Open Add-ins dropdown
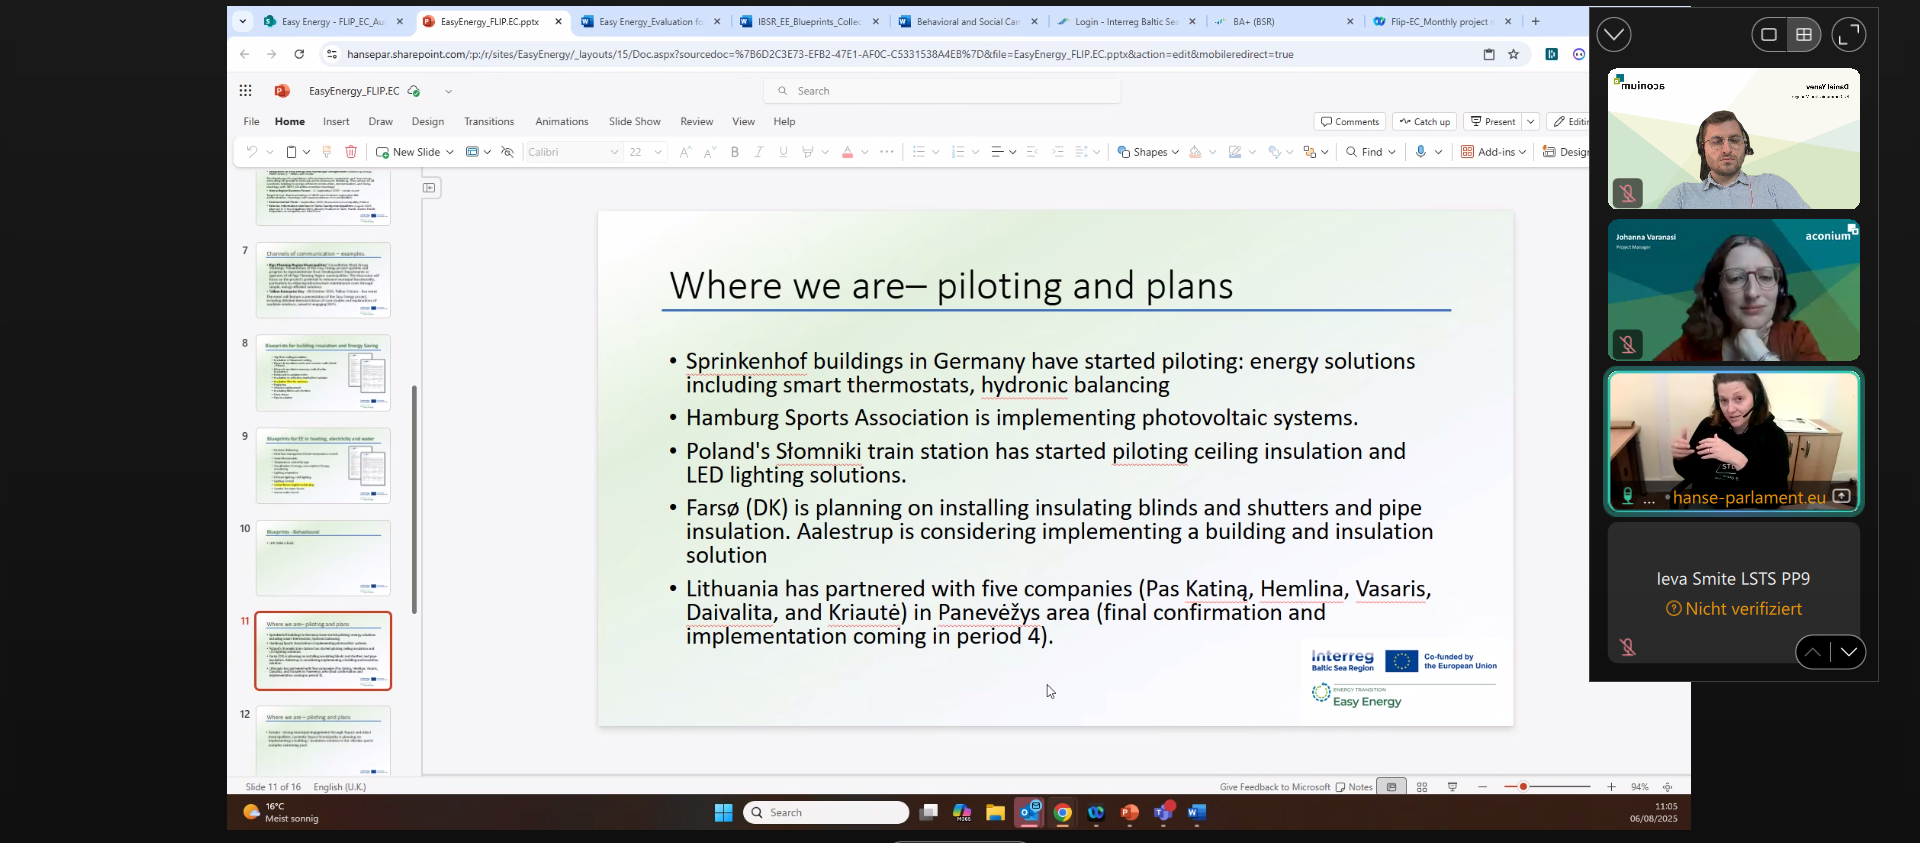 pos(1493,152)
